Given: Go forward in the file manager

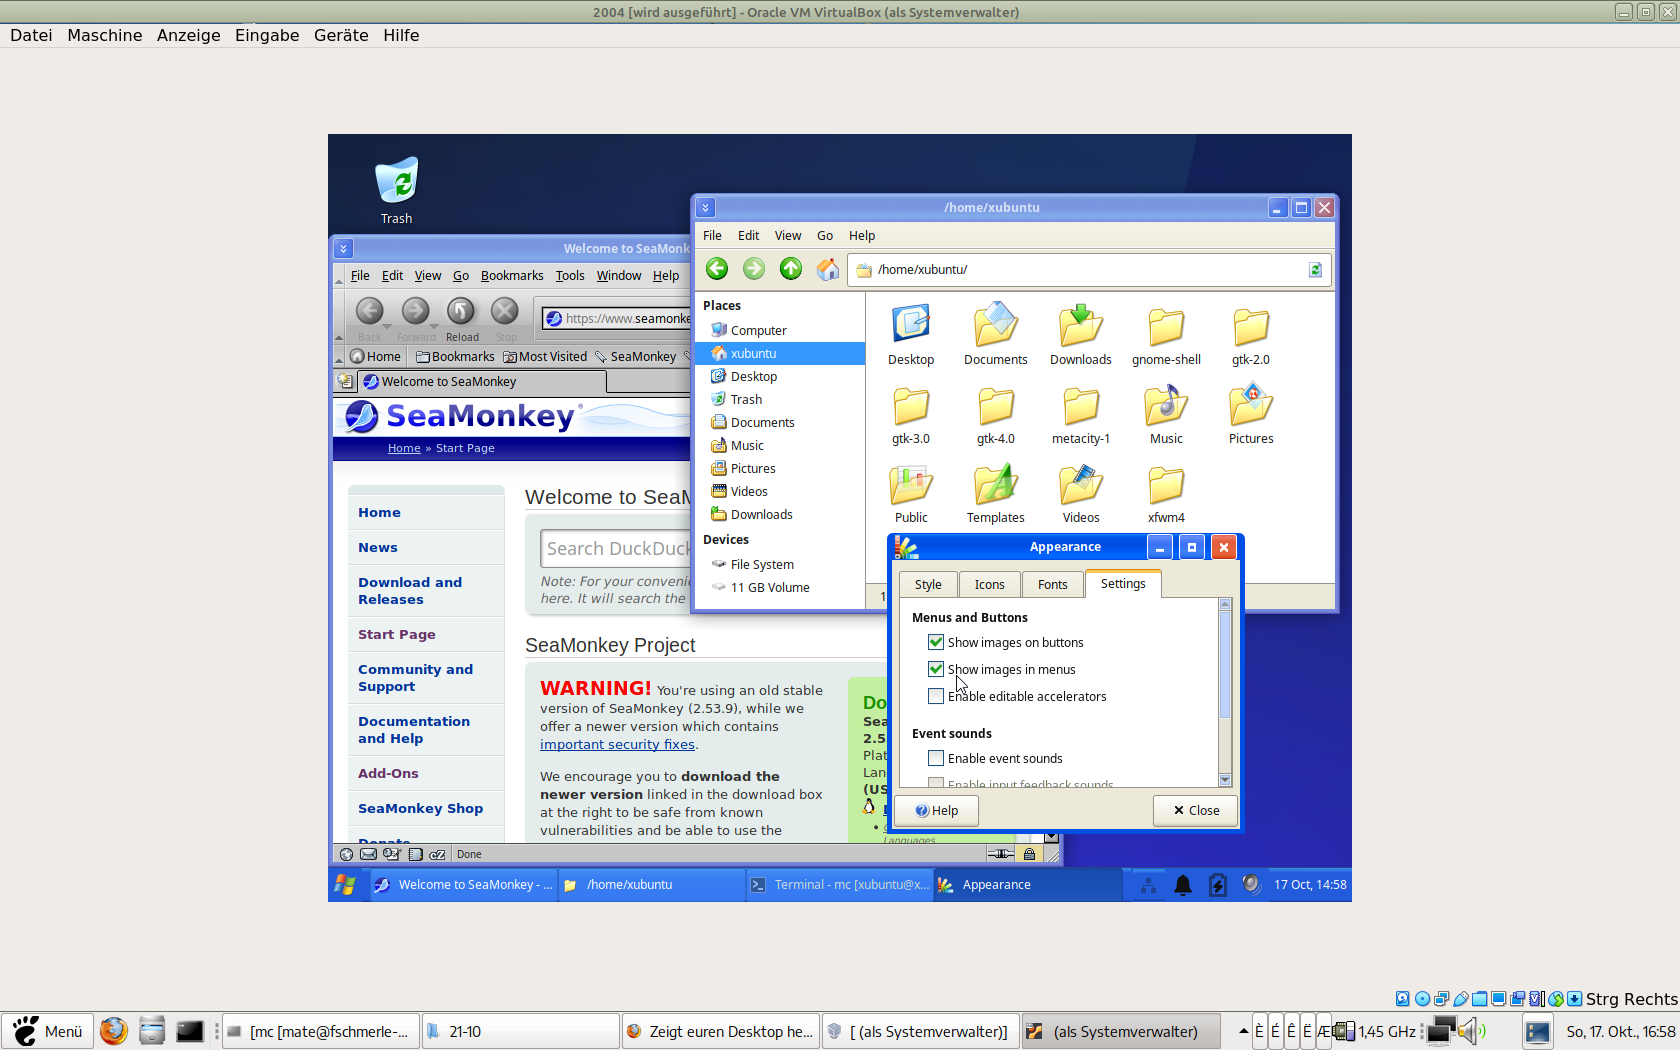Looking at the screenshot, I should 754,269.
